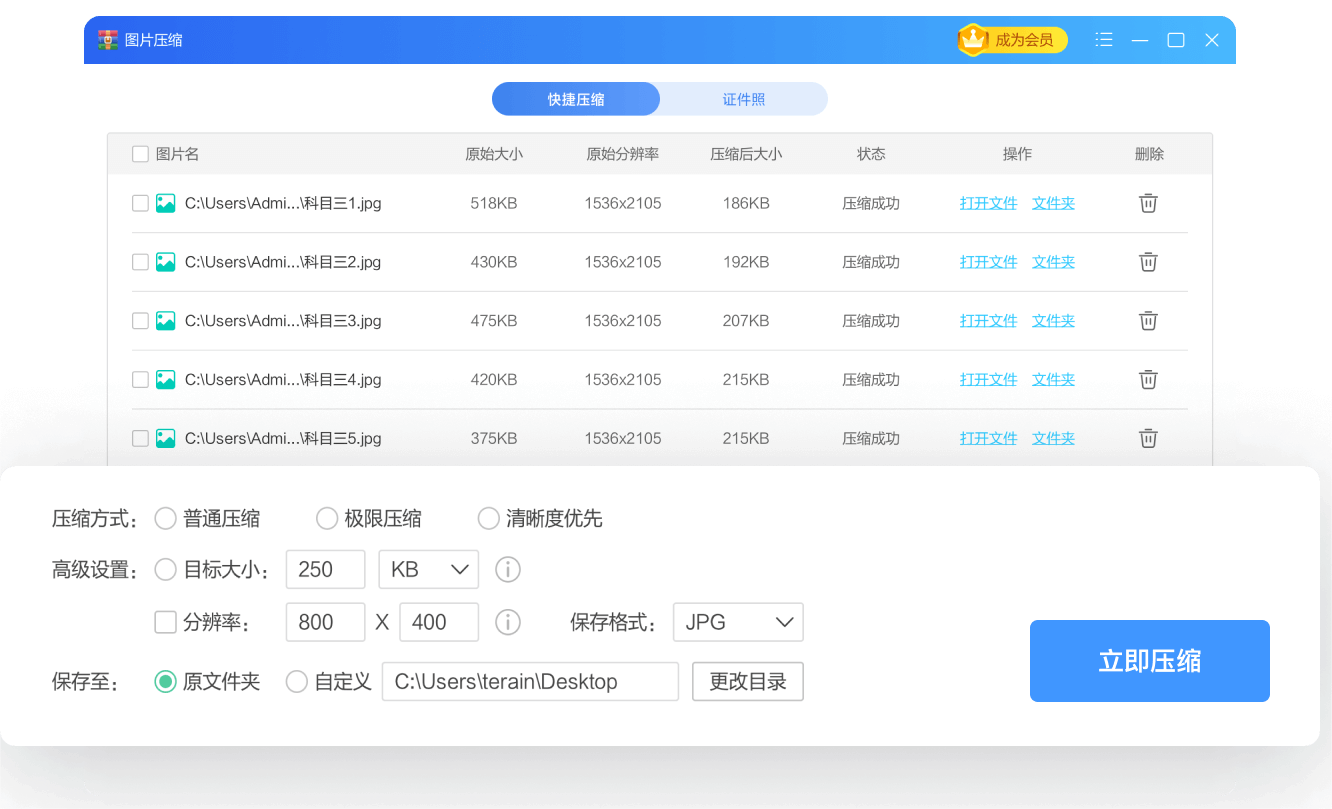Click the 原始分辨率 column header
Viewport: 1332px width, 809px height.
tap(623, 154)
